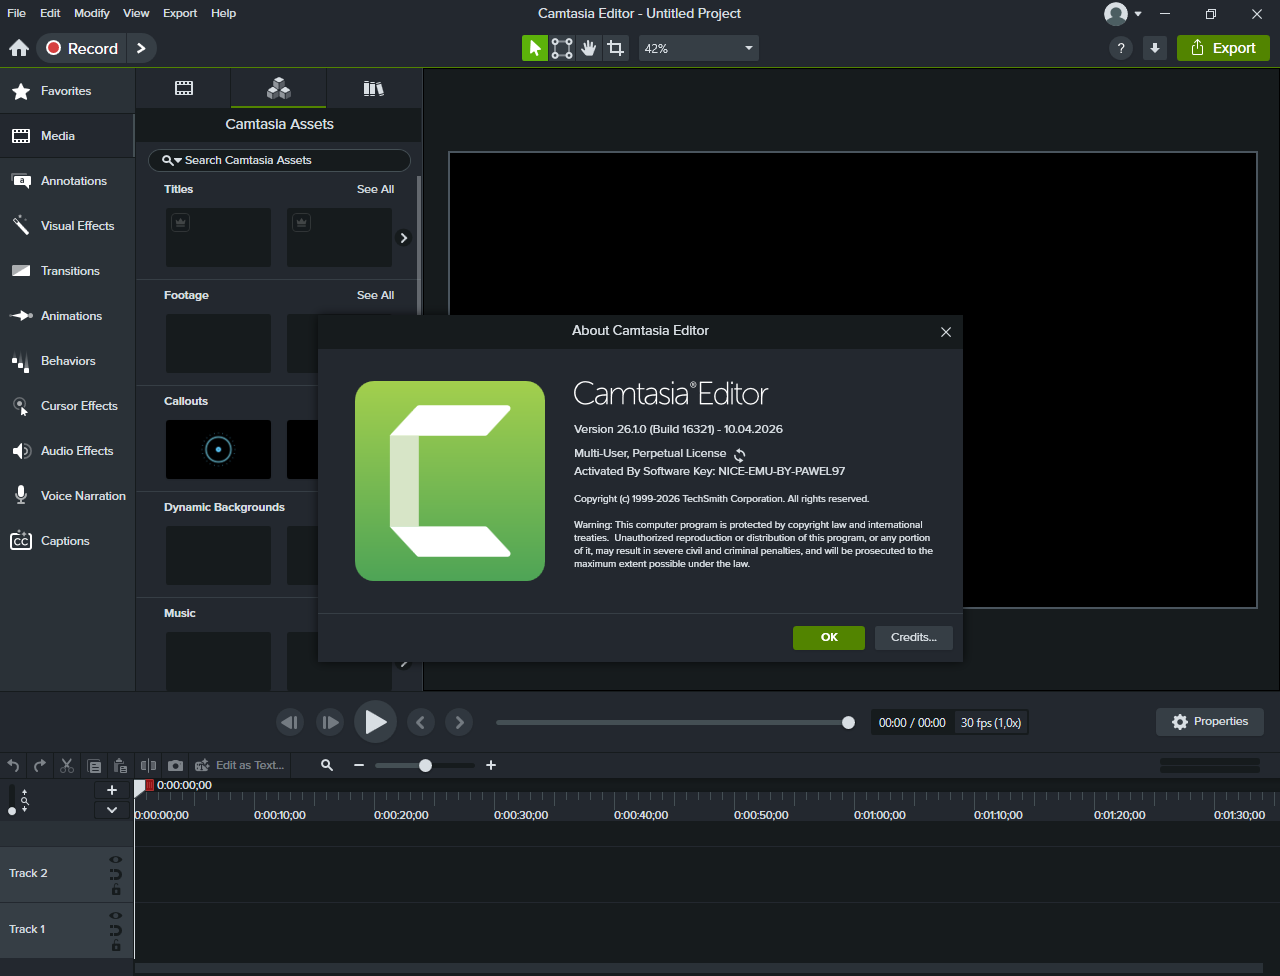Open the Edit menu
Screen dimensions: 1280x976
[x=50, y=13]
